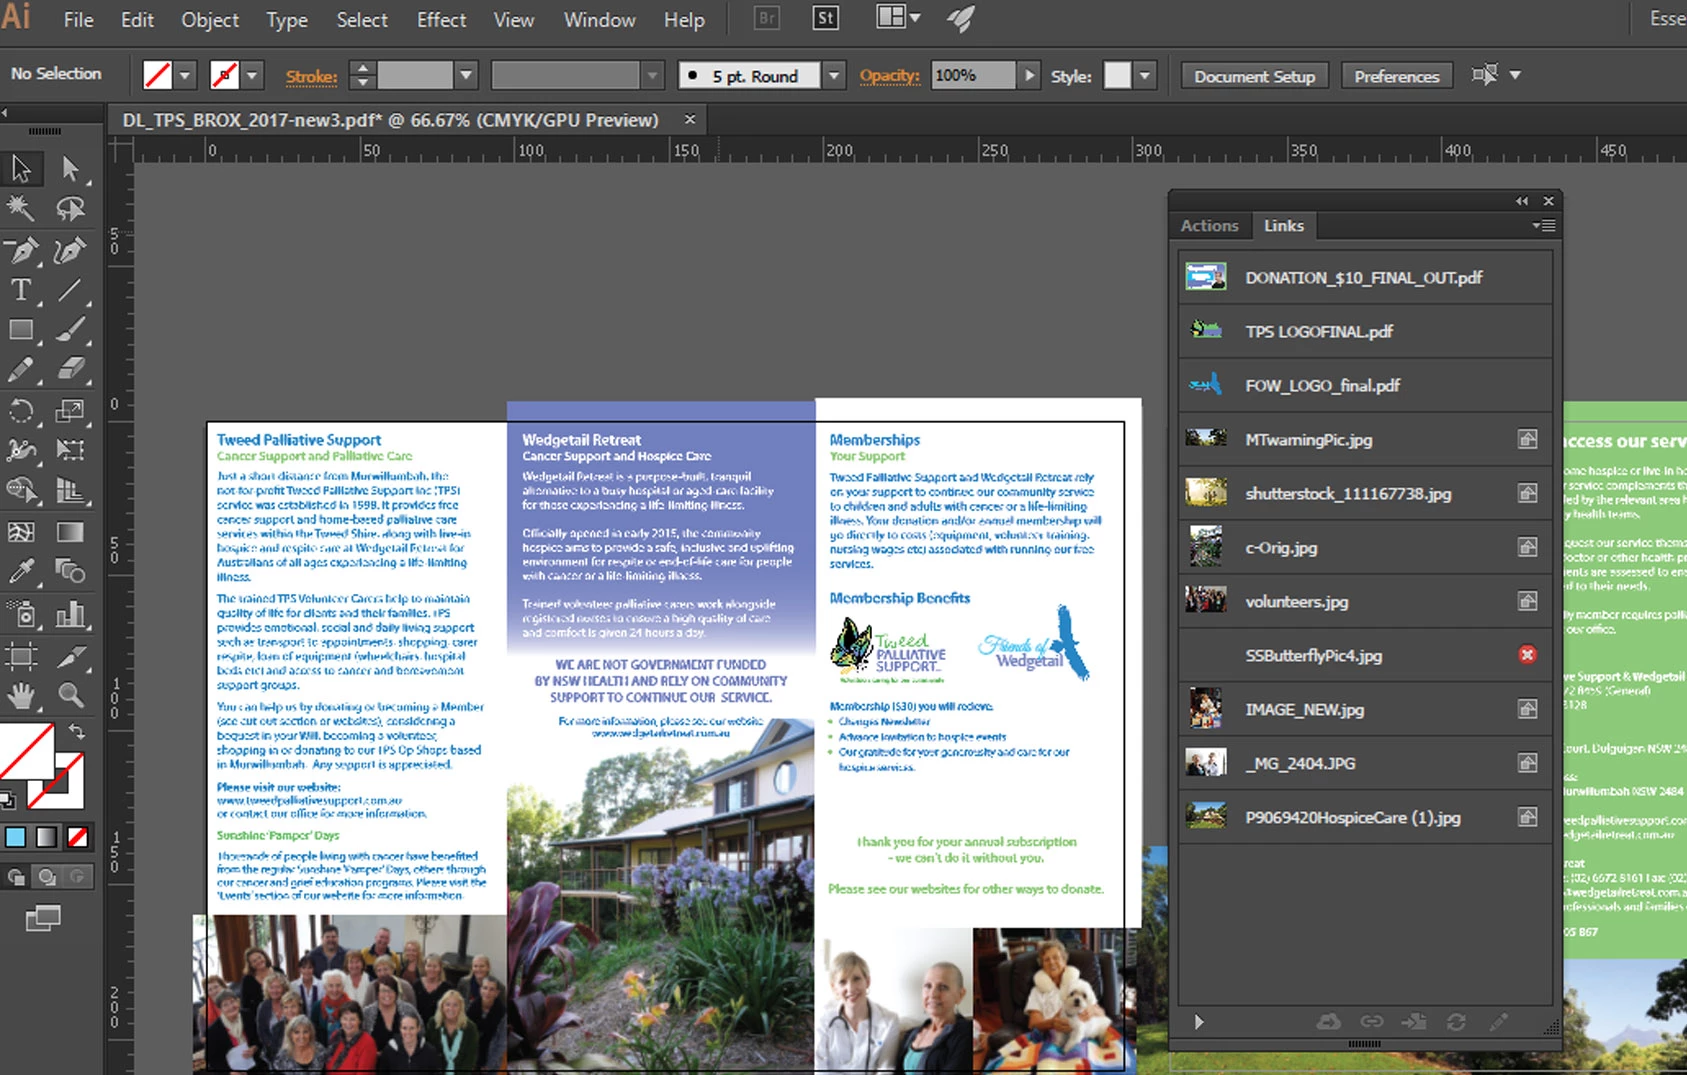Set paint type to None
Screen dimensions: 1687x1075
77,838
